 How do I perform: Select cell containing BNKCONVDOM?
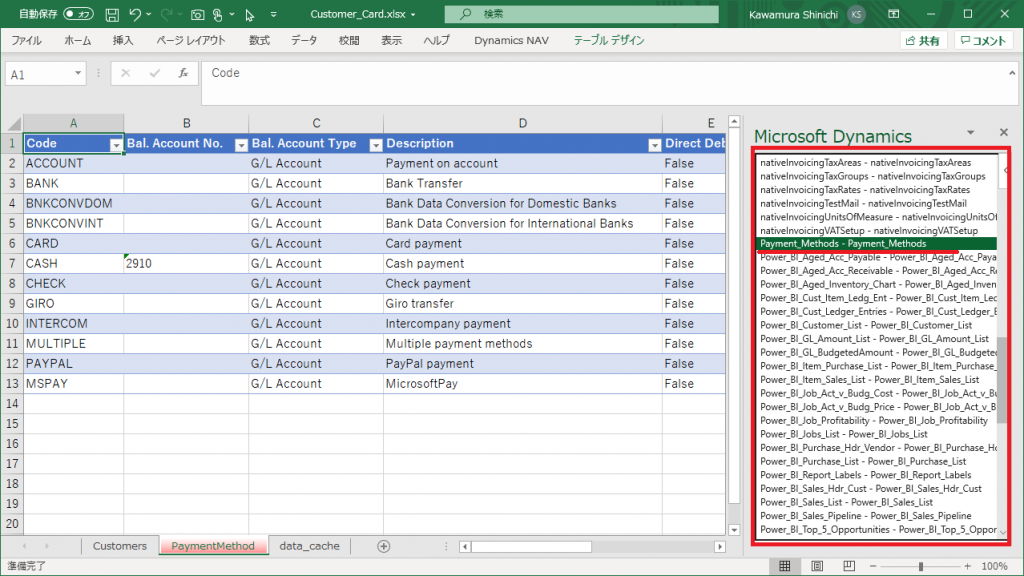click(x=73, y=203)
